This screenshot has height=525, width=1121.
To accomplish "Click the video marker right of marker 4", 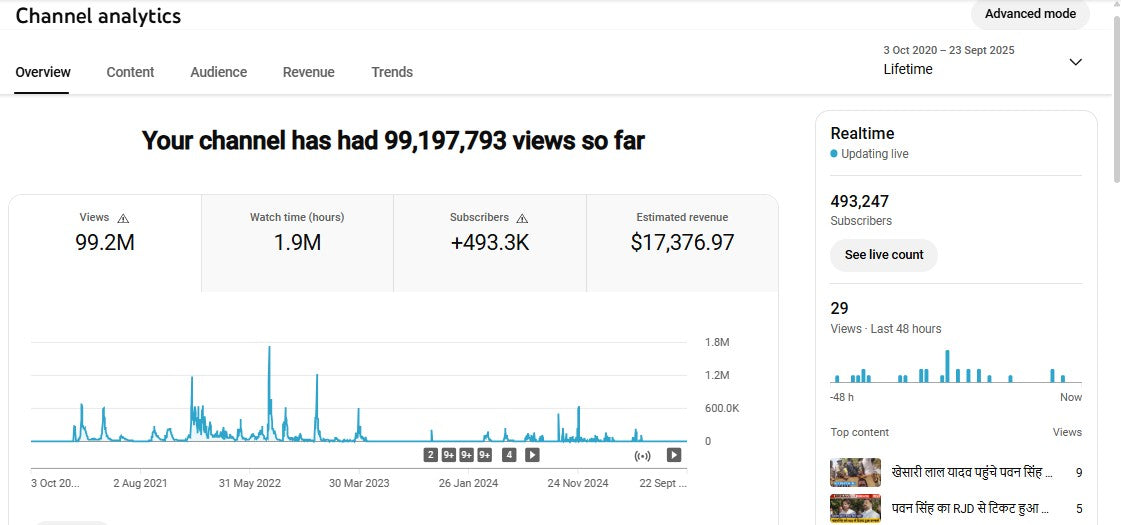I will click(532, 455).
